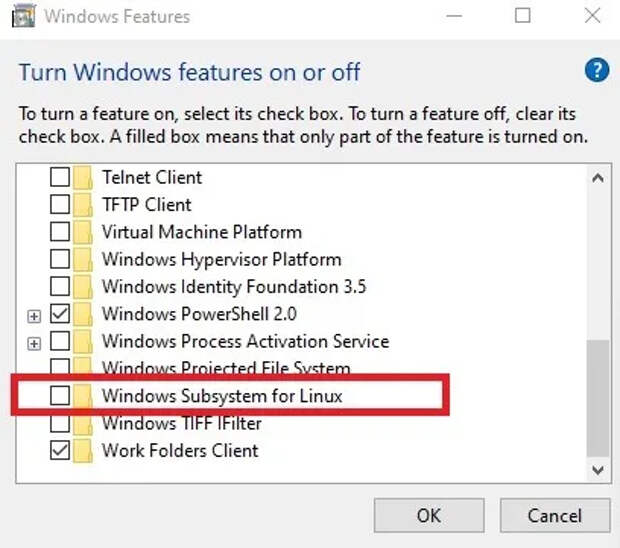Click the Windows Features title bar icon

[x=24, y=16]
